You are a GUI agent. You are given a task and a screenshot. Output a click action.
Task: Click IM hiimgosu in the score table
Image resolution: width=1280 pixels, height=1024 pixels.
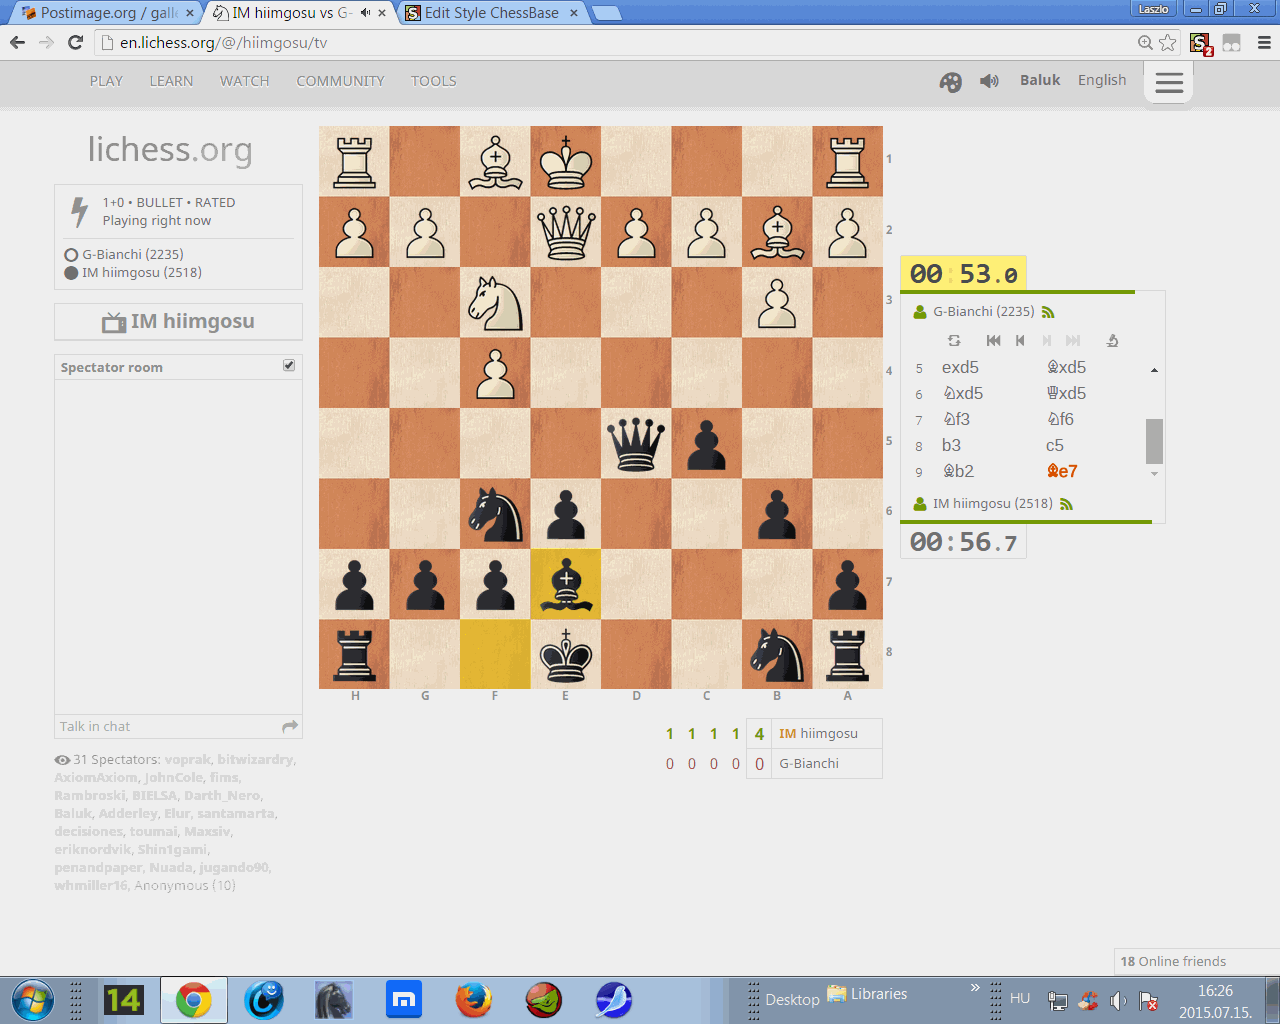tap(818, 733)
